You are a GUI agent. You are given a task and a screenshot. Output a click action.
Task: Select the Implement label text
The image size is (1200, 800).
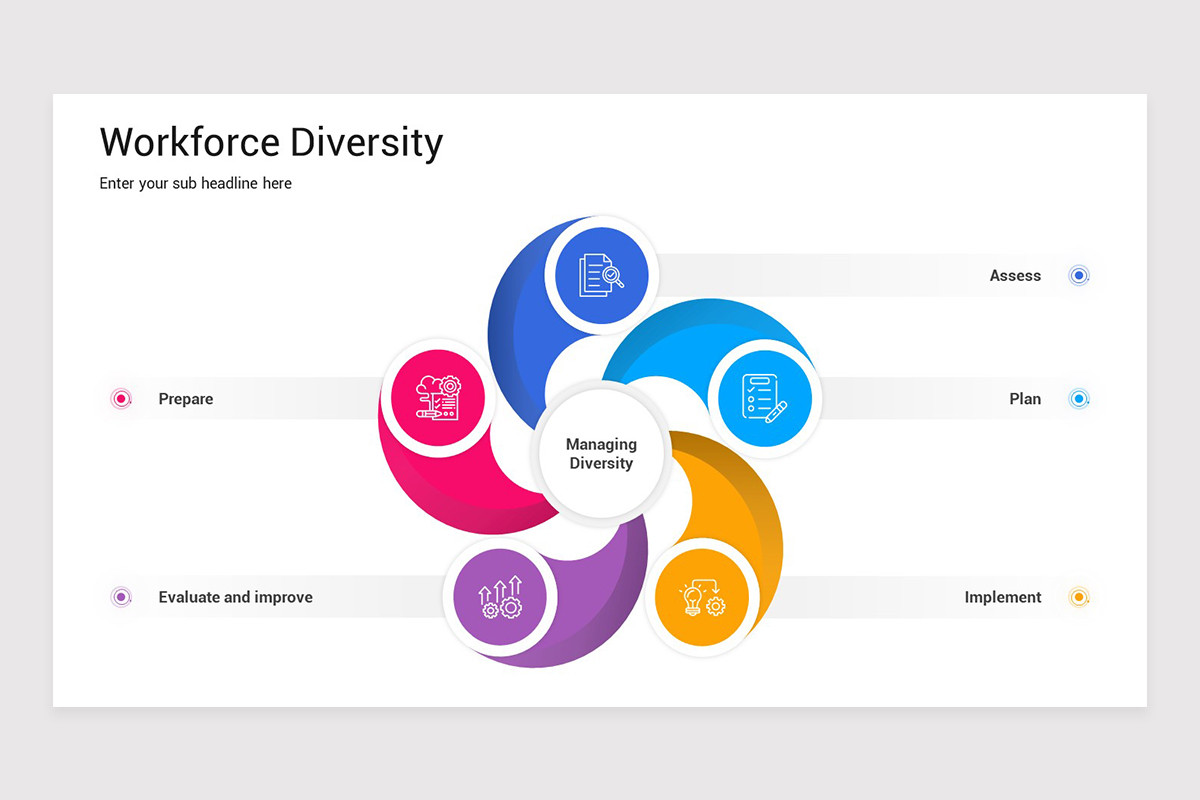tap(1003, 597)
